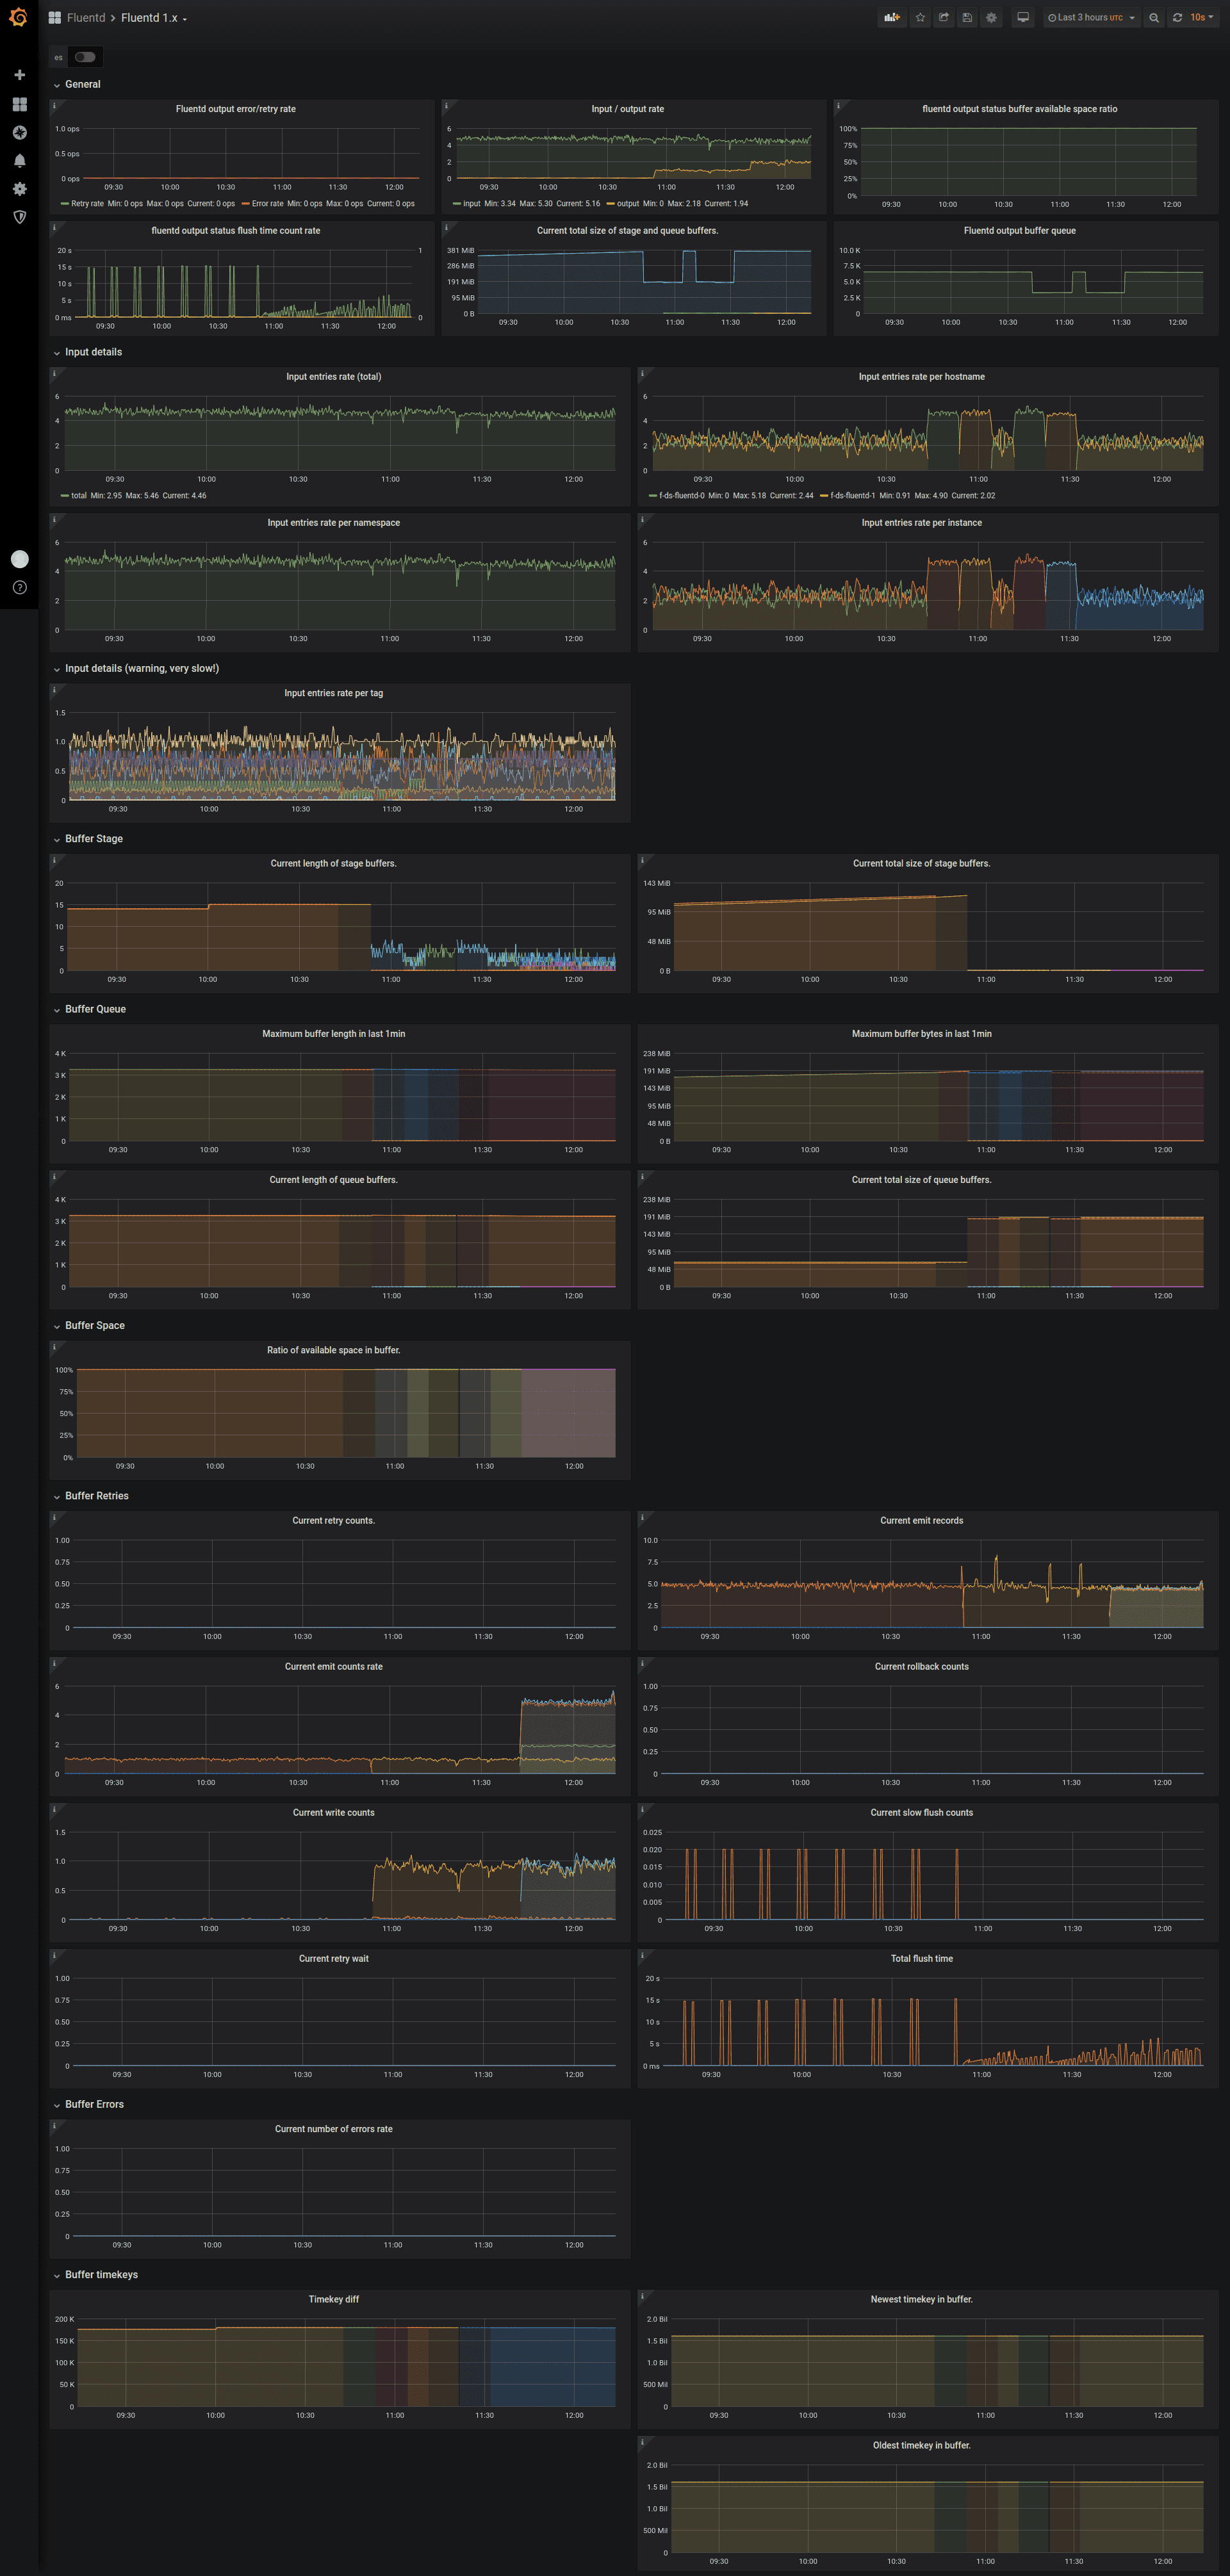Open Input / output rate panel title menu
This screenshot has width=1230, height=2576.
pyautogui.click(x=627, y=109)
